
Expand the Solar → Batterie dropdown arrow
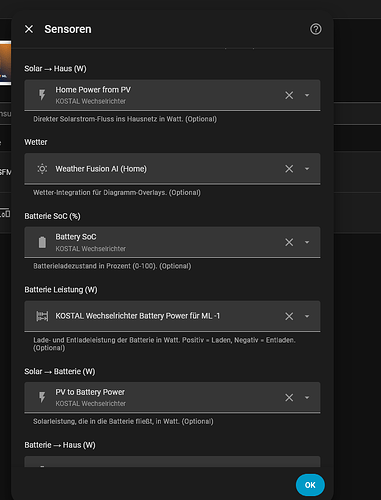point(307,397)
